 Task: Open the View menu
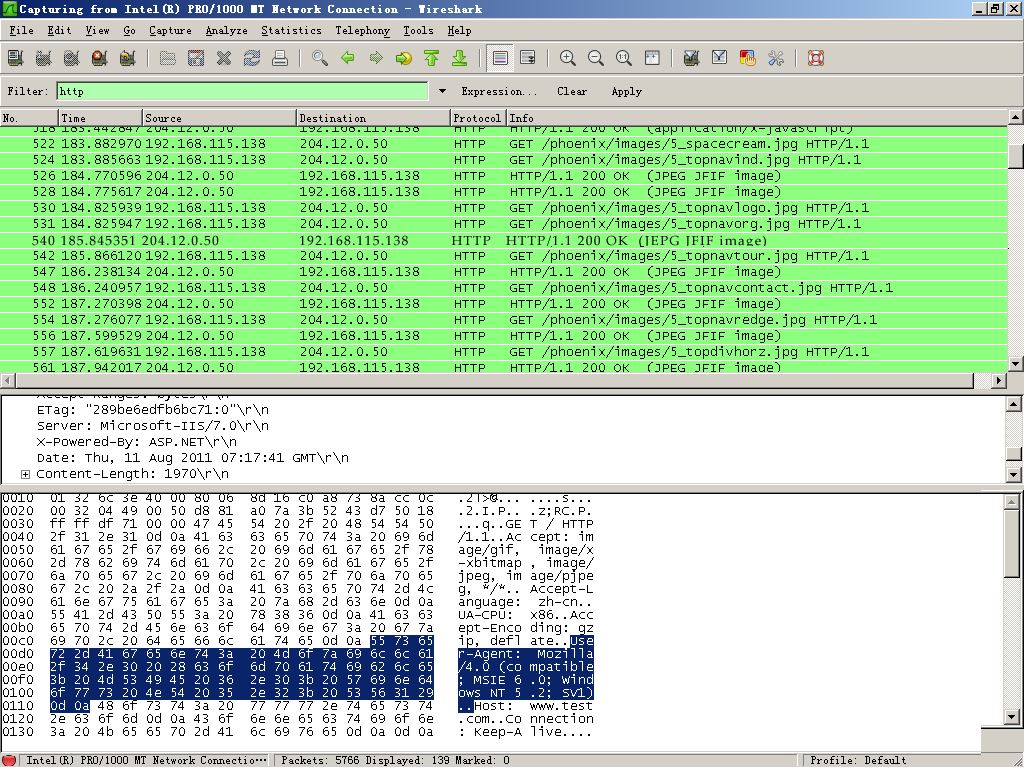click(97, 31)
